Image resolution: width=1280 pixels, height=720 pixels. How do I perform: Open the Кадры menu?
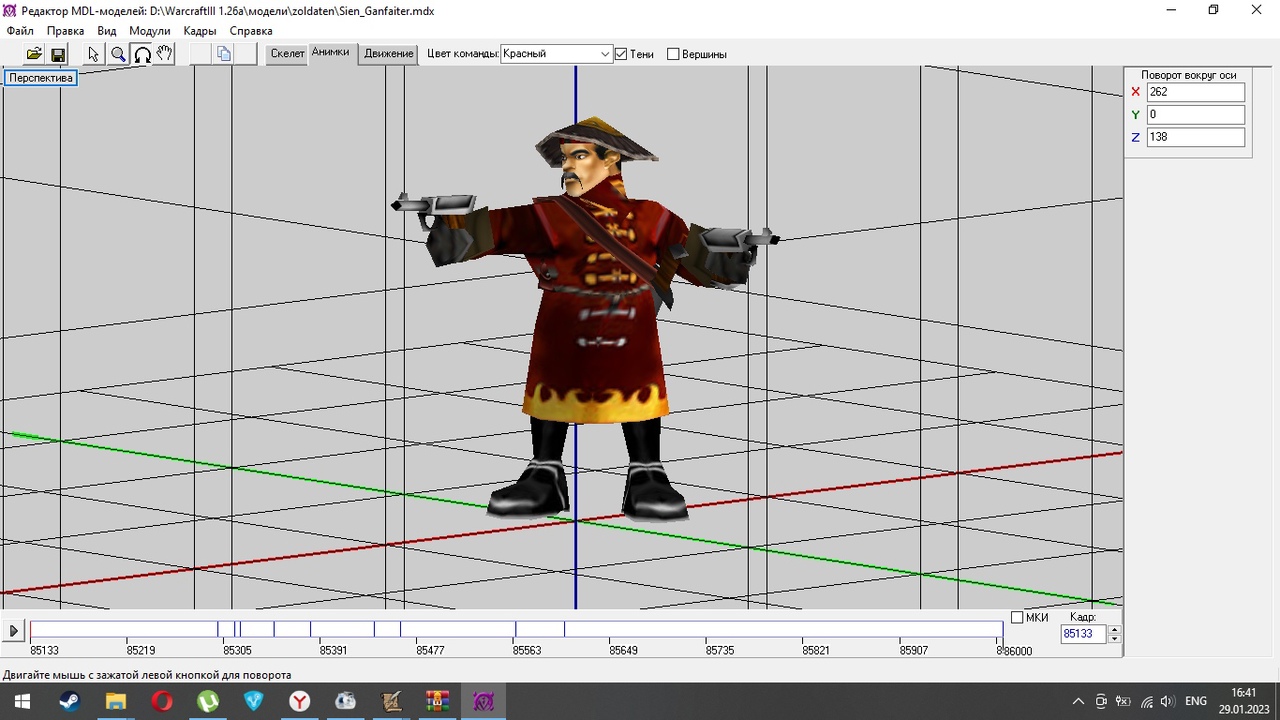(200, 31)
